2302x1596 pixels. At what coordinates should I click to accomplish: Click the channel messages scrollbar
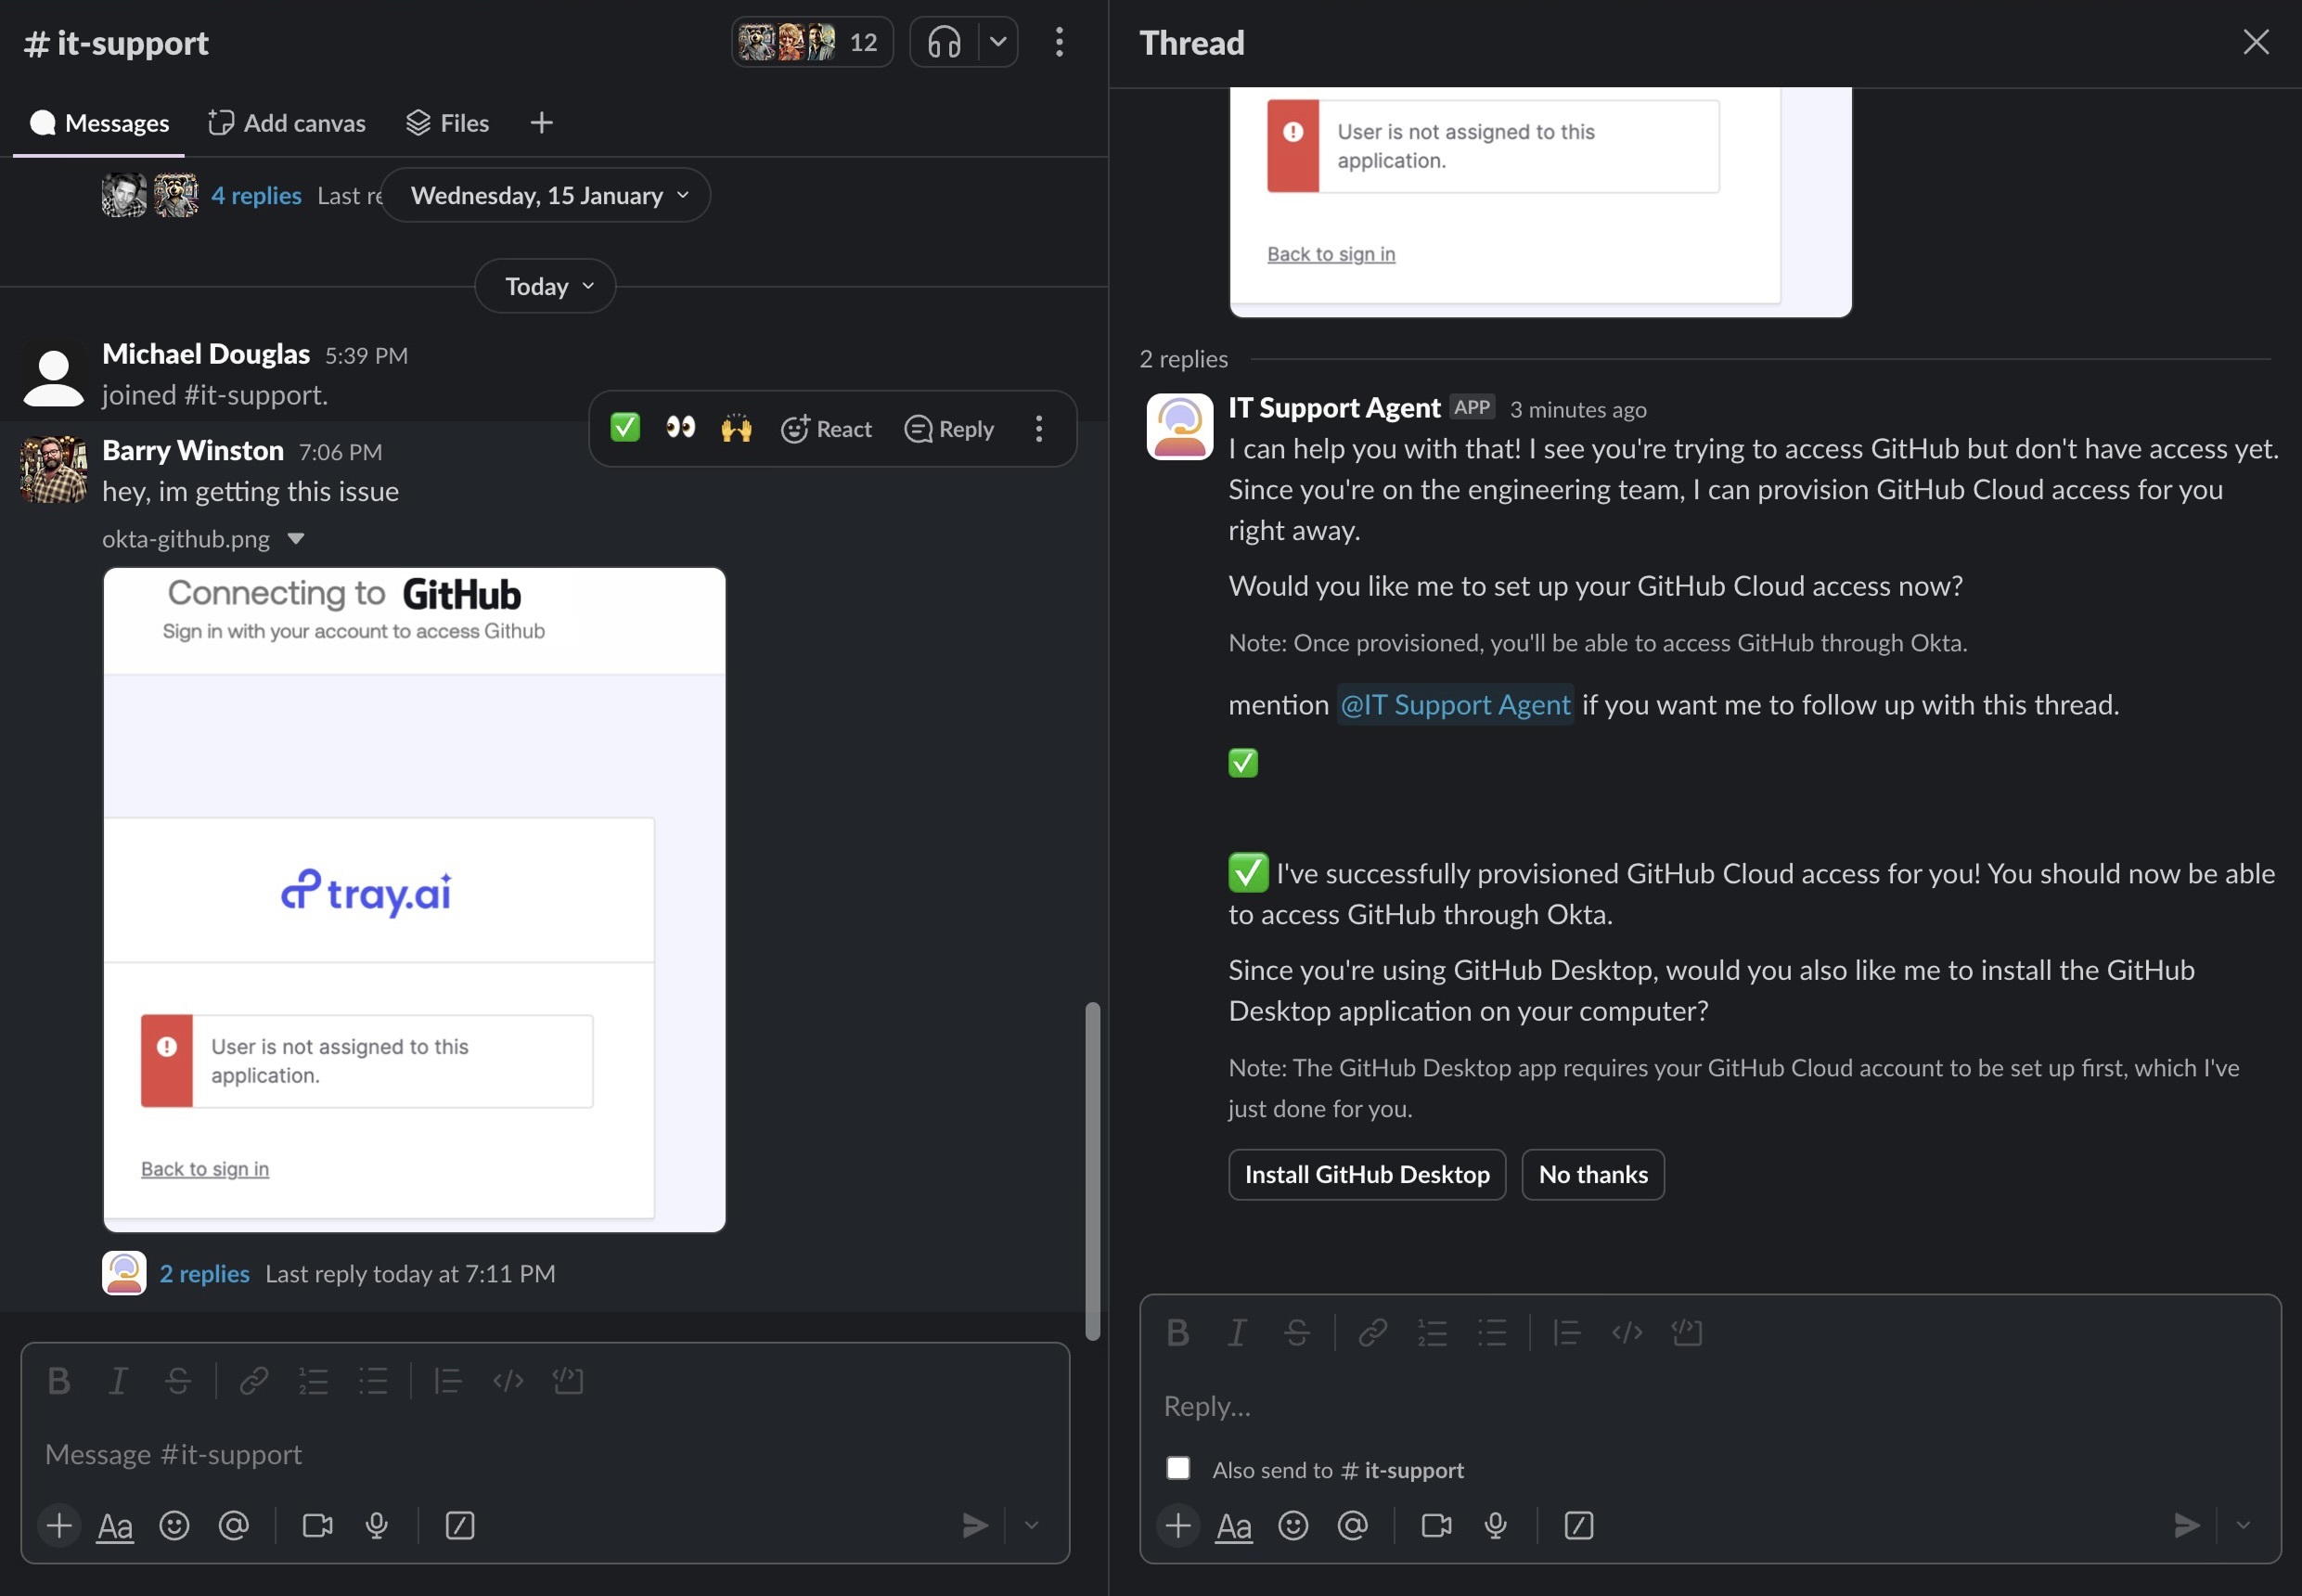(x=1093, y=1170)
